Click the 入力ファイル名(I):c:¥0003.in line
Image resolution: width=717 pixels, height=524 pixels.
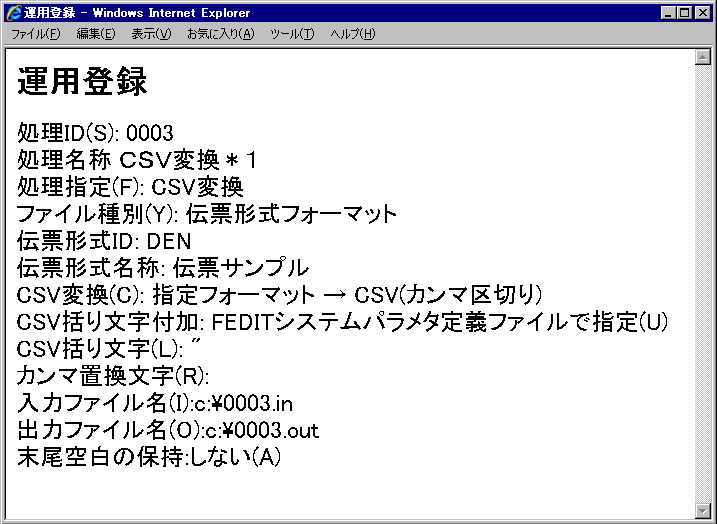pyautogui.click(x=155, y=403)
